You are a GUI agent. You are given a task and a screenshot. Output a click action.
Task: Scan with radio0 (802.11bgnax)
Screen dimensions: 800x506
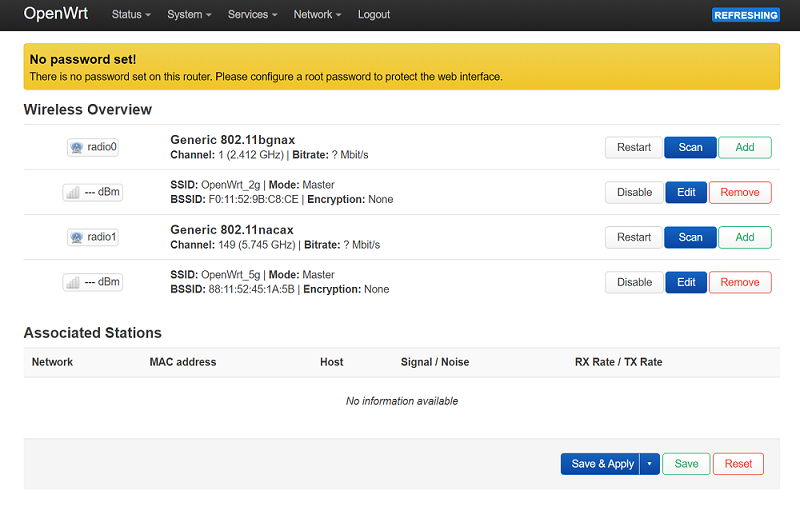click(690, 147)
